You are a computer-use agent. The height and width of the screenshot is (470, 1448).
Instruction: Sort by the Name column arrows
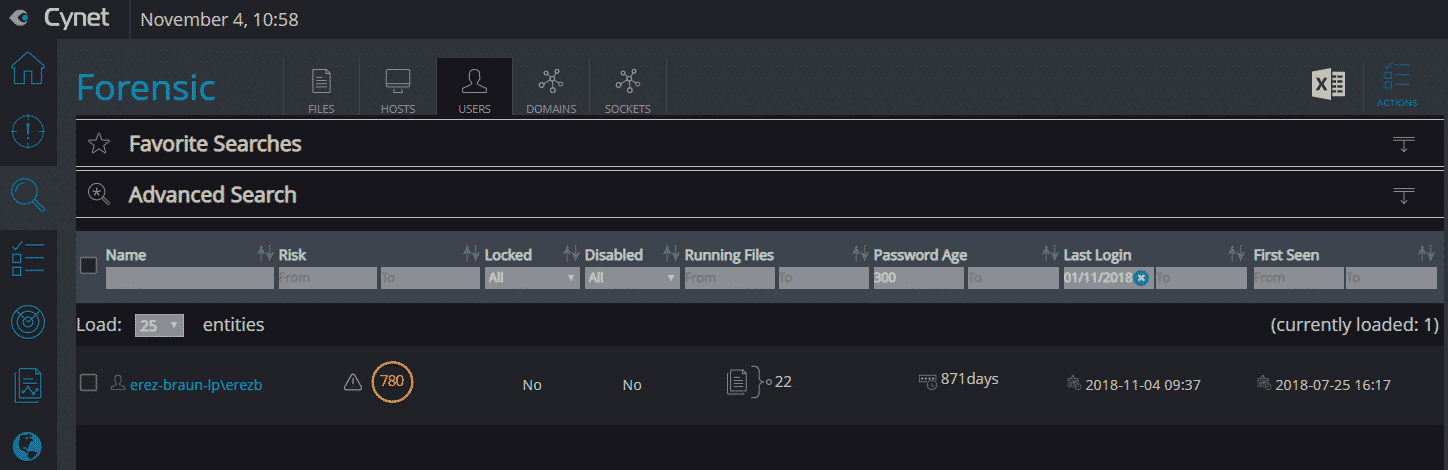(x=265, y=254)
